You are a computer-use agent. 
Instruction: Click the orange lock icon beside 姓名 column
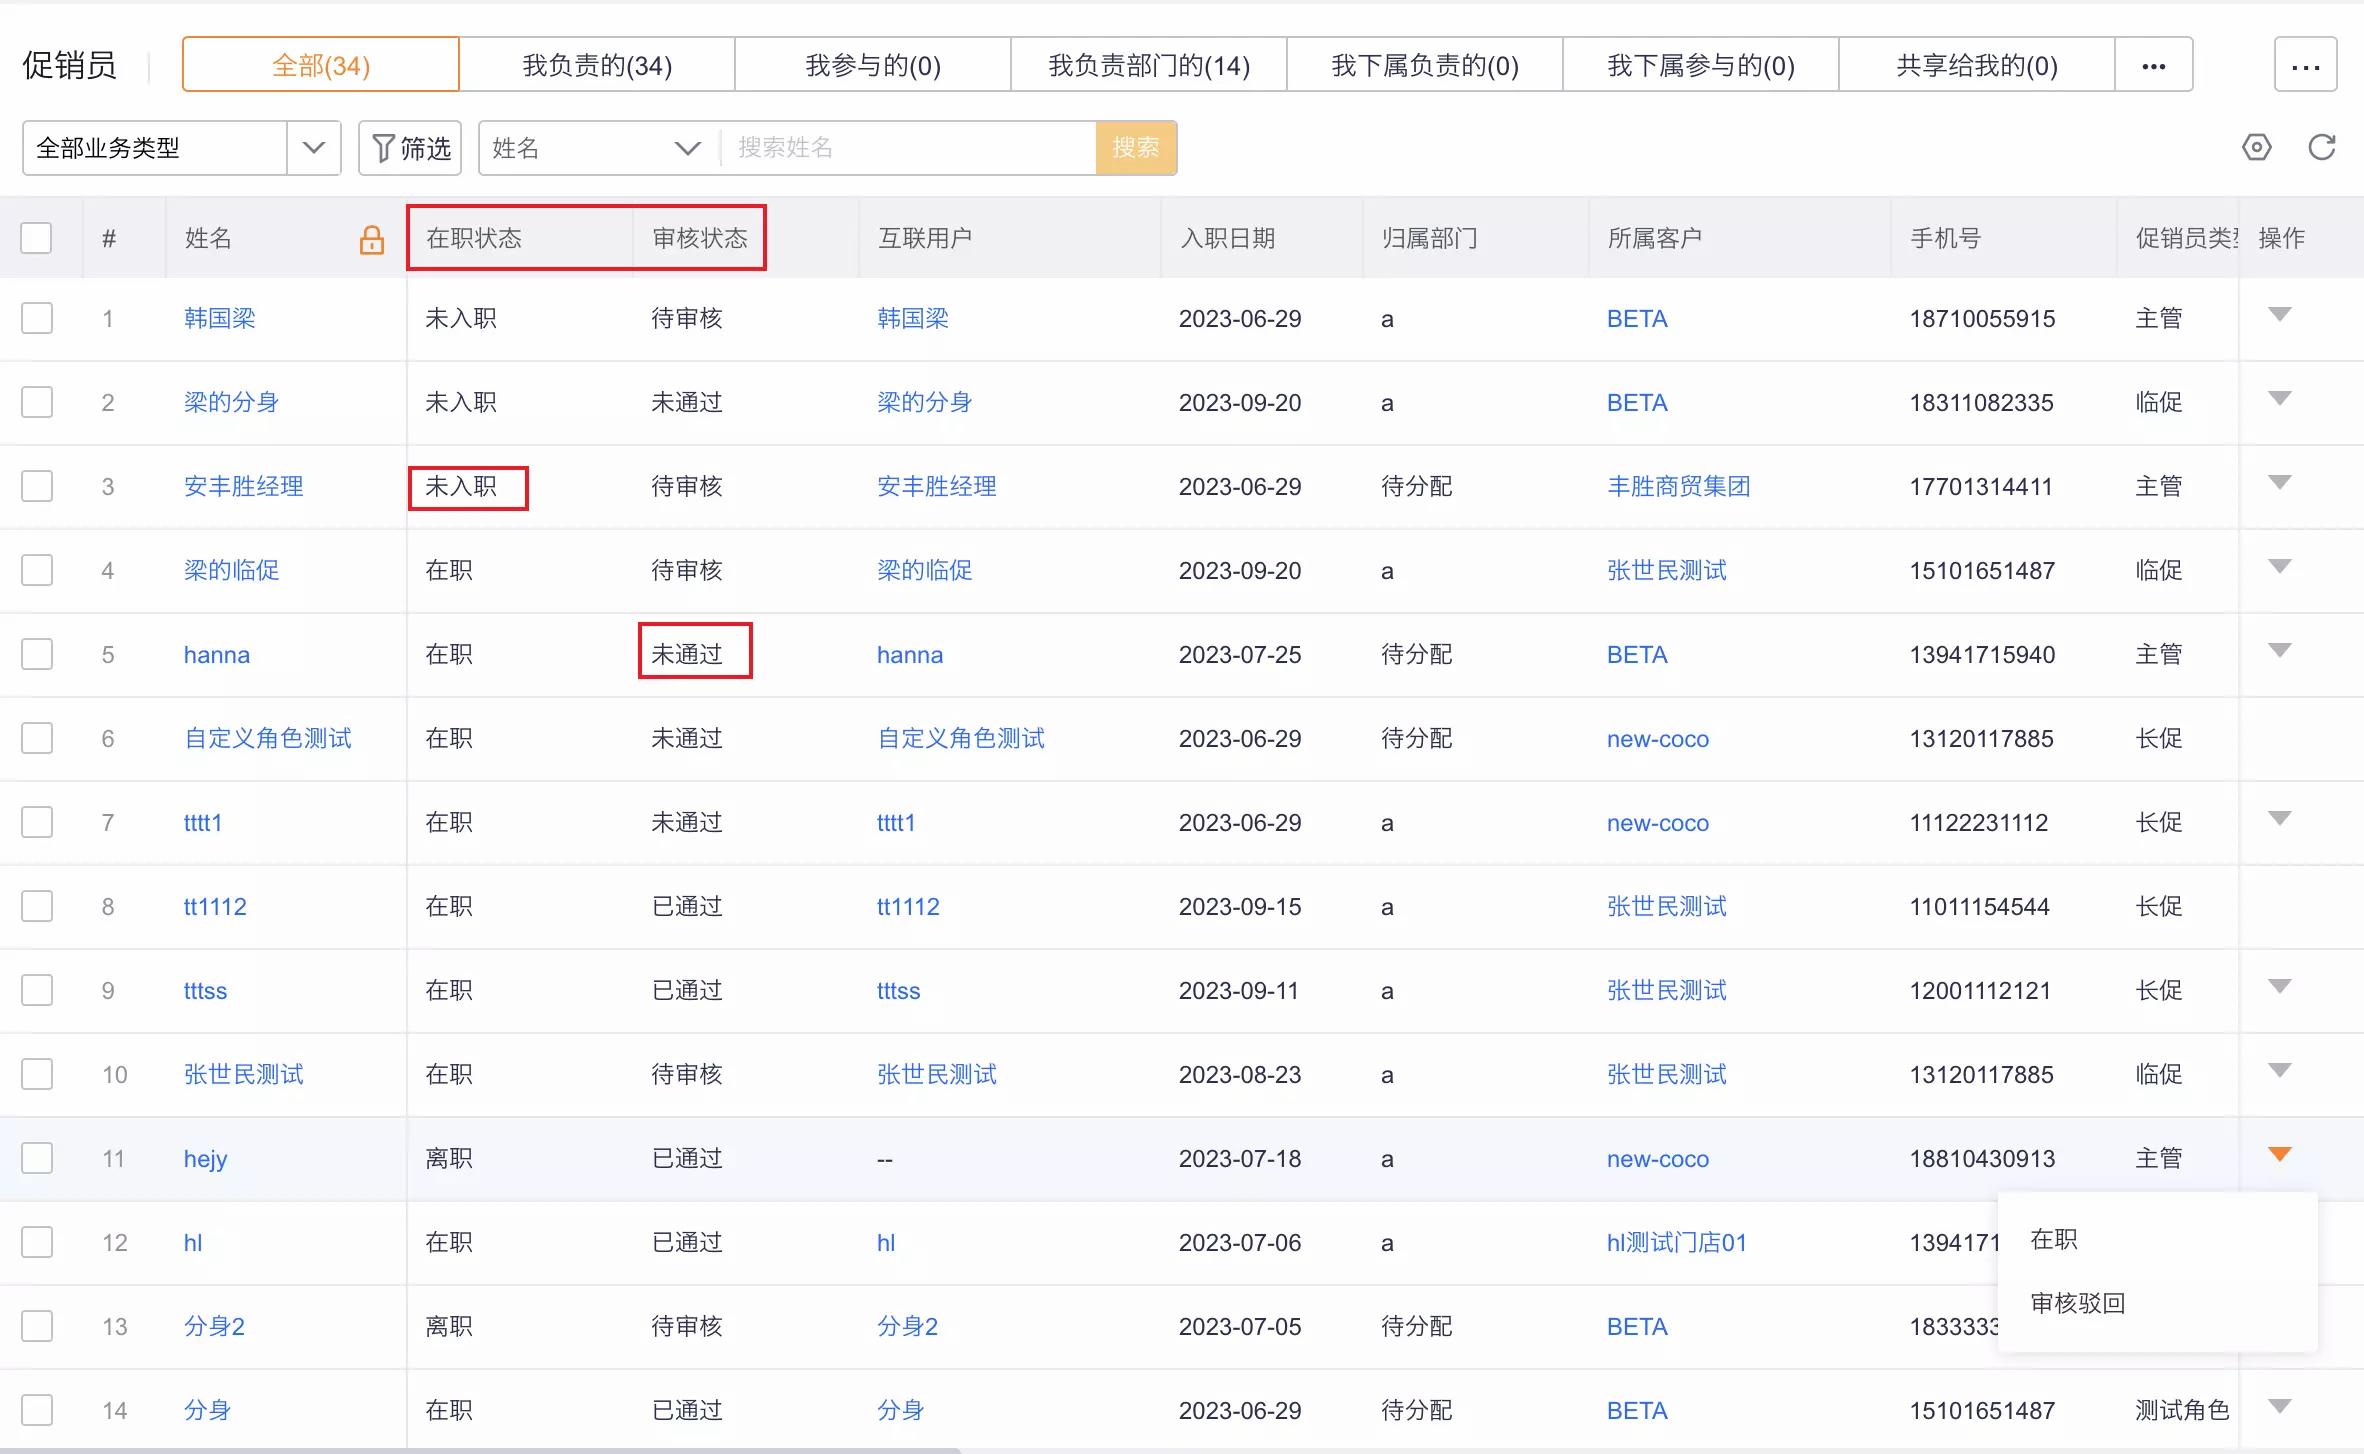pos(372,239)
